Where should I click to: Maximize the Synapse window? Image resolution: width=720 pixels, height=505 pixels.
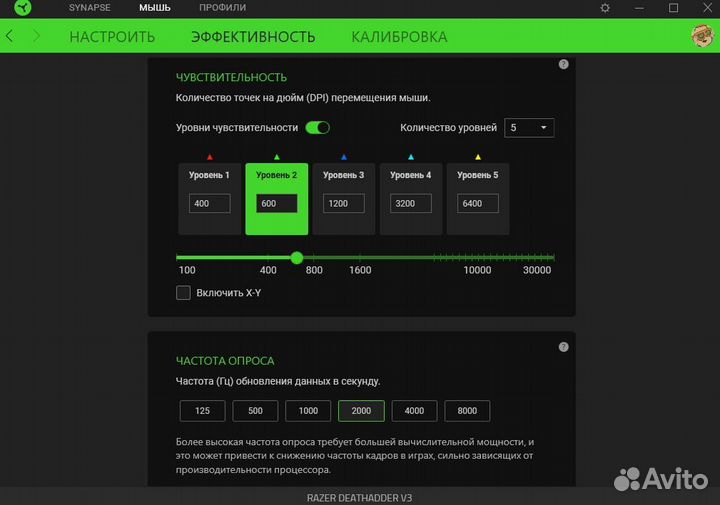click(673, 8)
